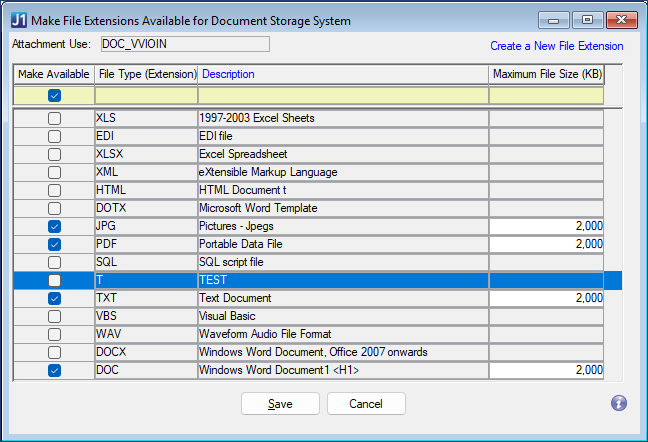Select the 'Excel Spreadsheet' description cell

343,154
